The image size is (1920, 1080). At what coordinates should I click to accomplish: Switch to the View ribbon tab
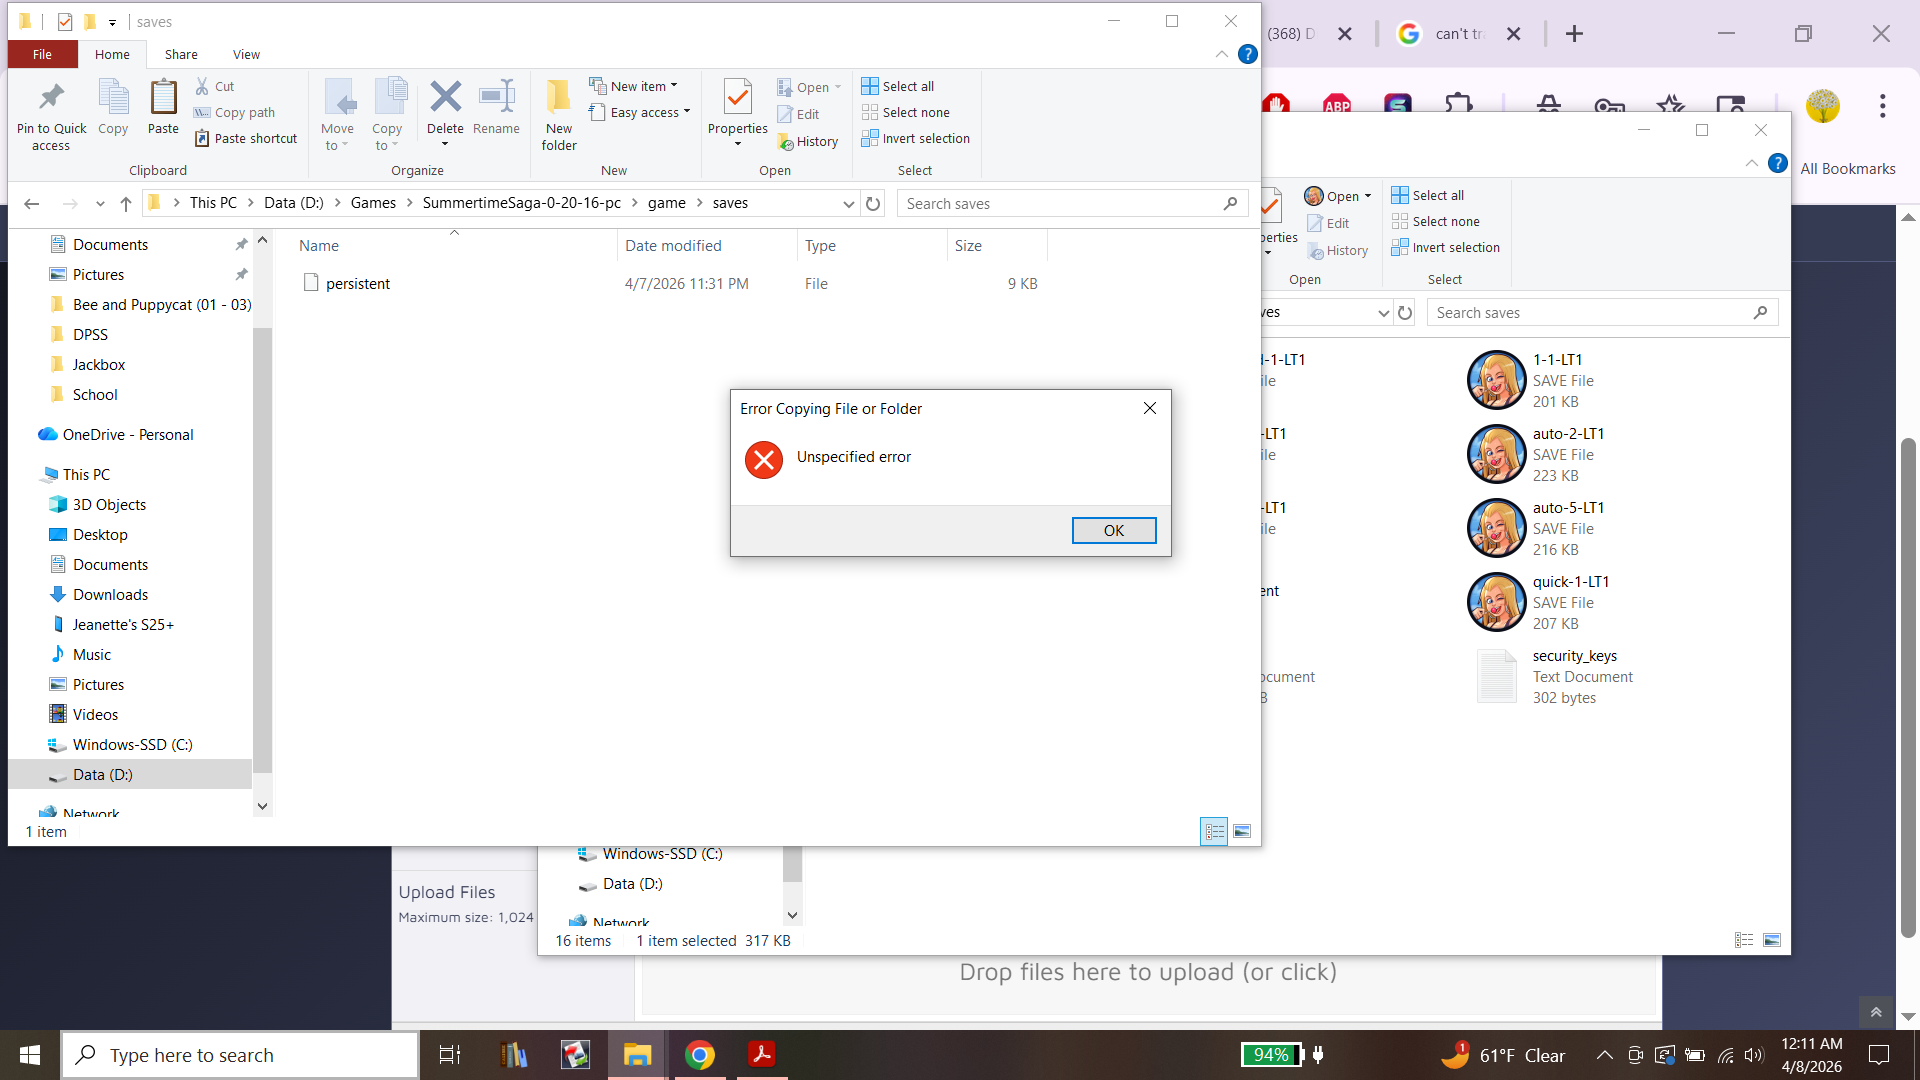246,55
